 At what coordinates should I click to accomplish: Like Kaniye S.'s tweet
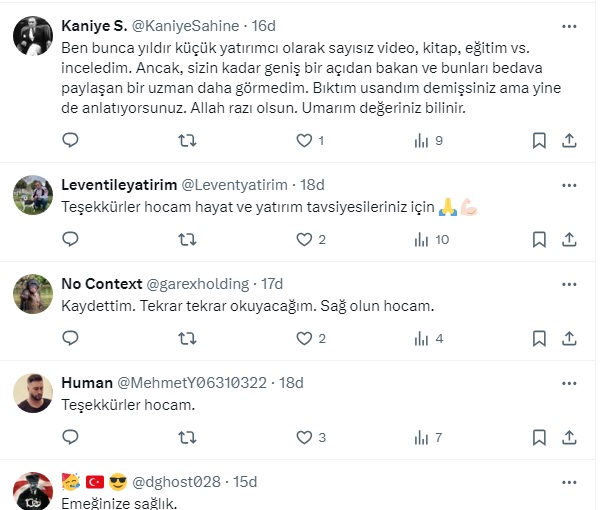[304, 141]
